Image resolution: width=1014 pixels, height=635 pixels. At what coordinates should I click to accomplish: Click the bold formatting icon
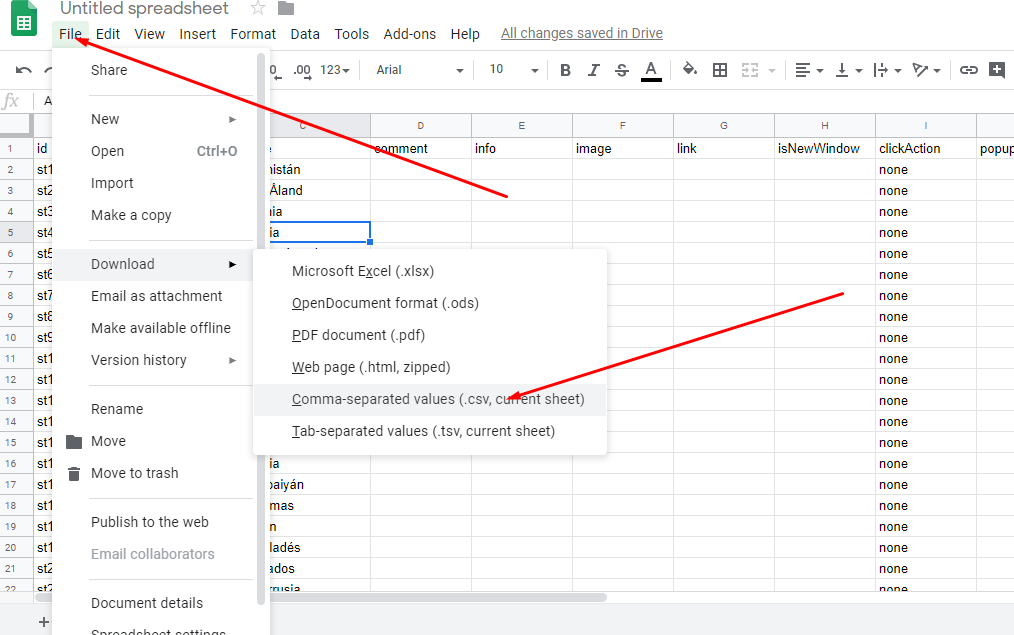565,70
